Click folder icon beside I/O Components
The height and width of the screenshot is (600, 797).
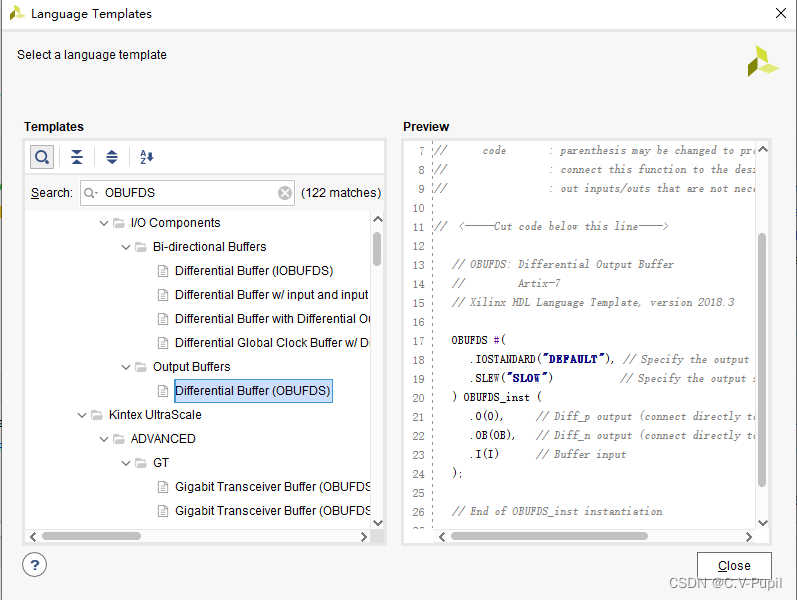pos(118,223)
